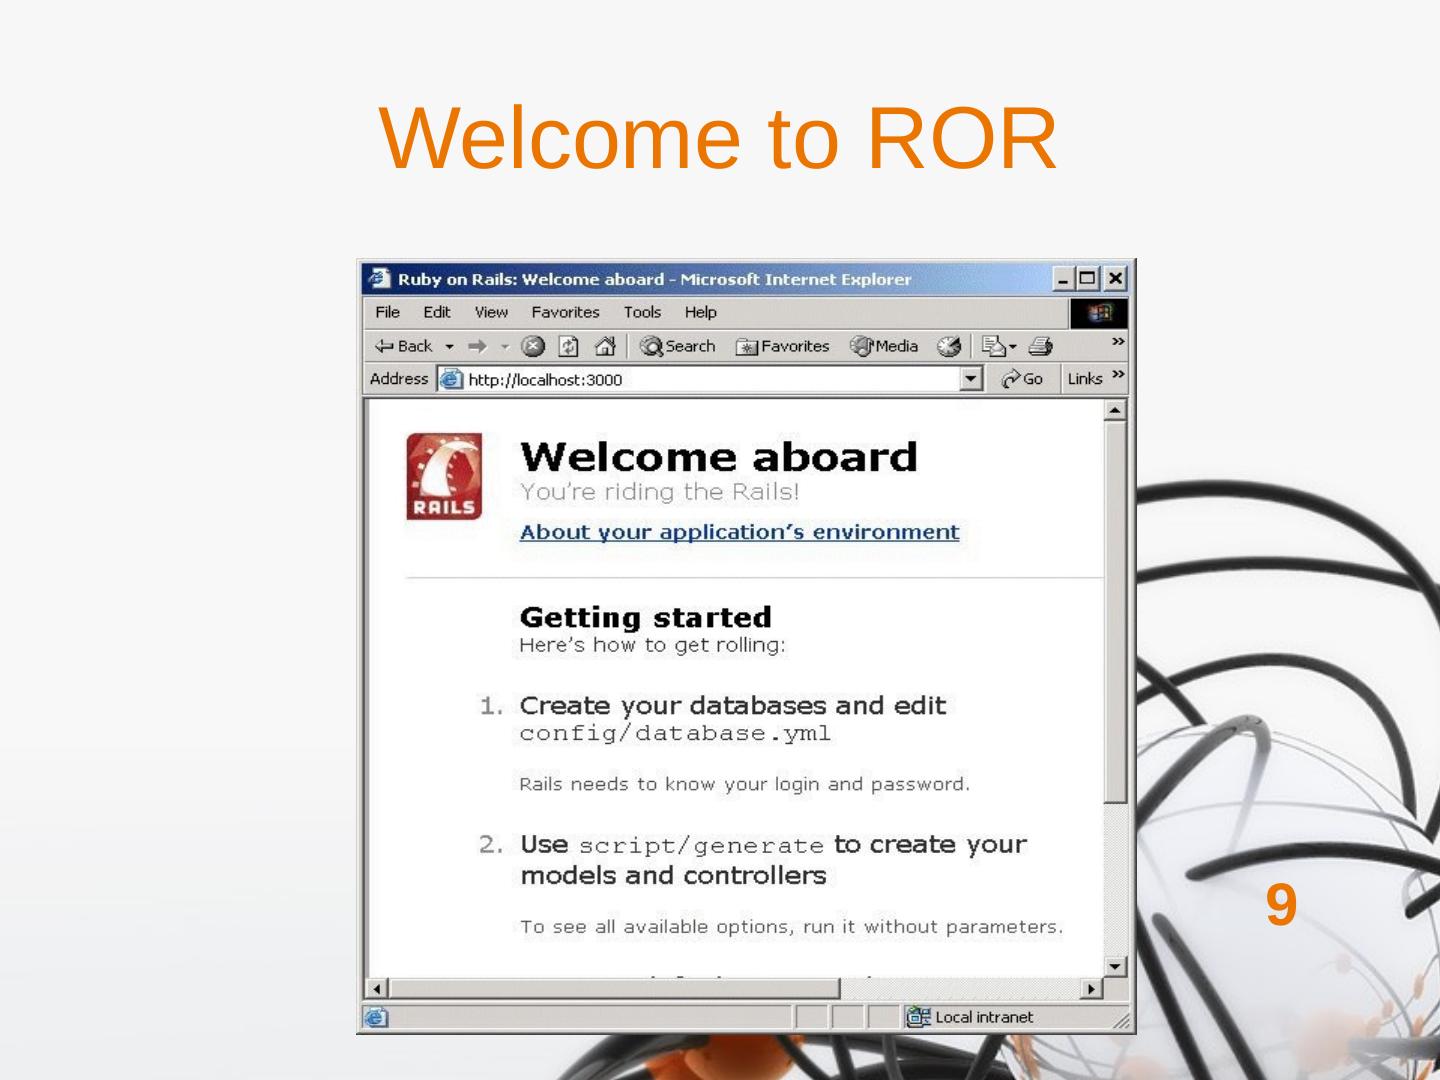Click "To see all available options" text
Image resolution: width=1440 pixels, height=1080 pixels.
(791, 927)
